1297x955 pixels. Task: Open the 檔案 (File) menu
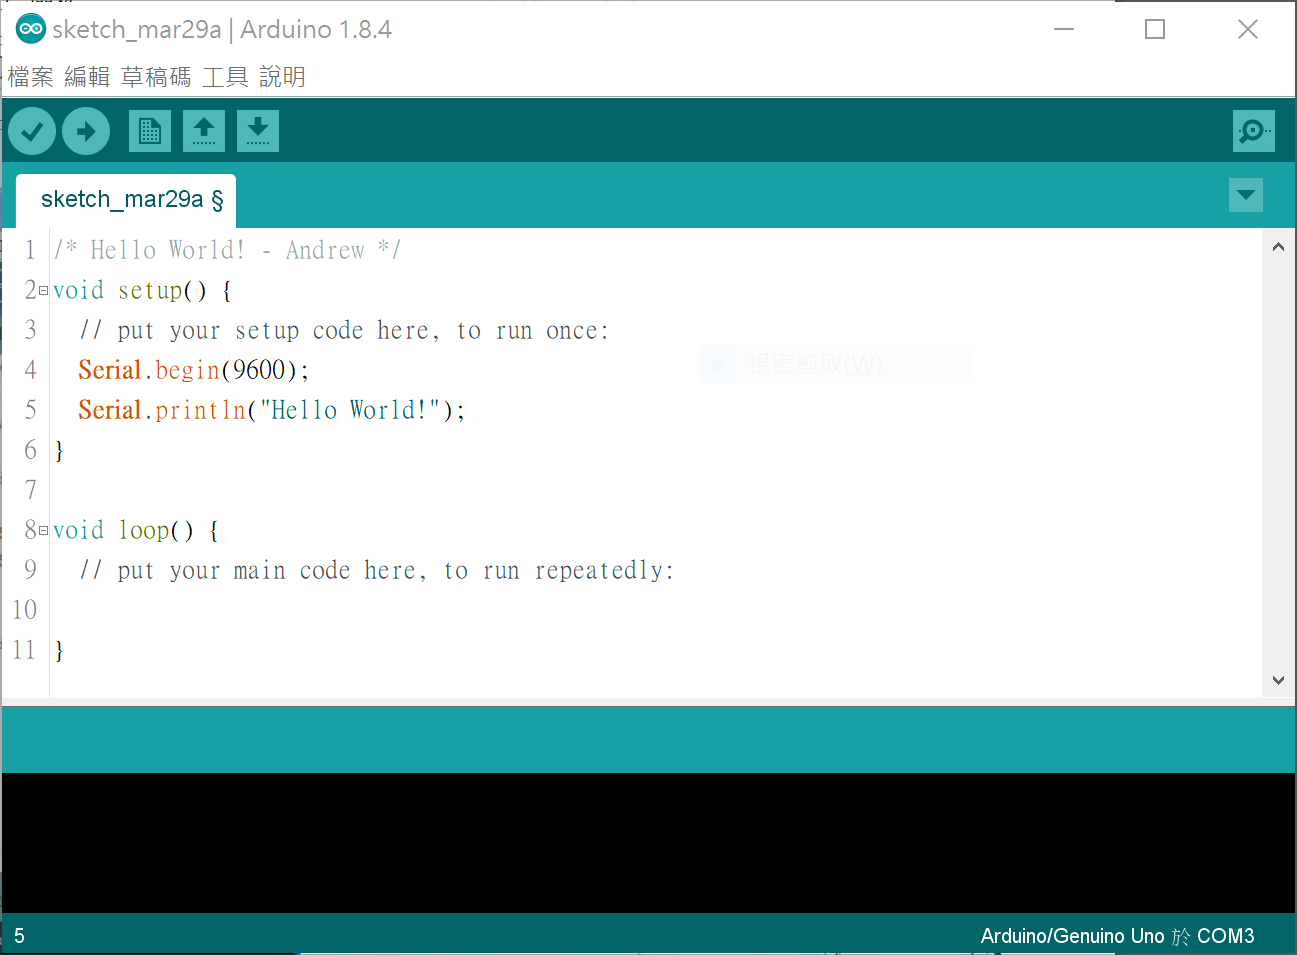[30, 76]
